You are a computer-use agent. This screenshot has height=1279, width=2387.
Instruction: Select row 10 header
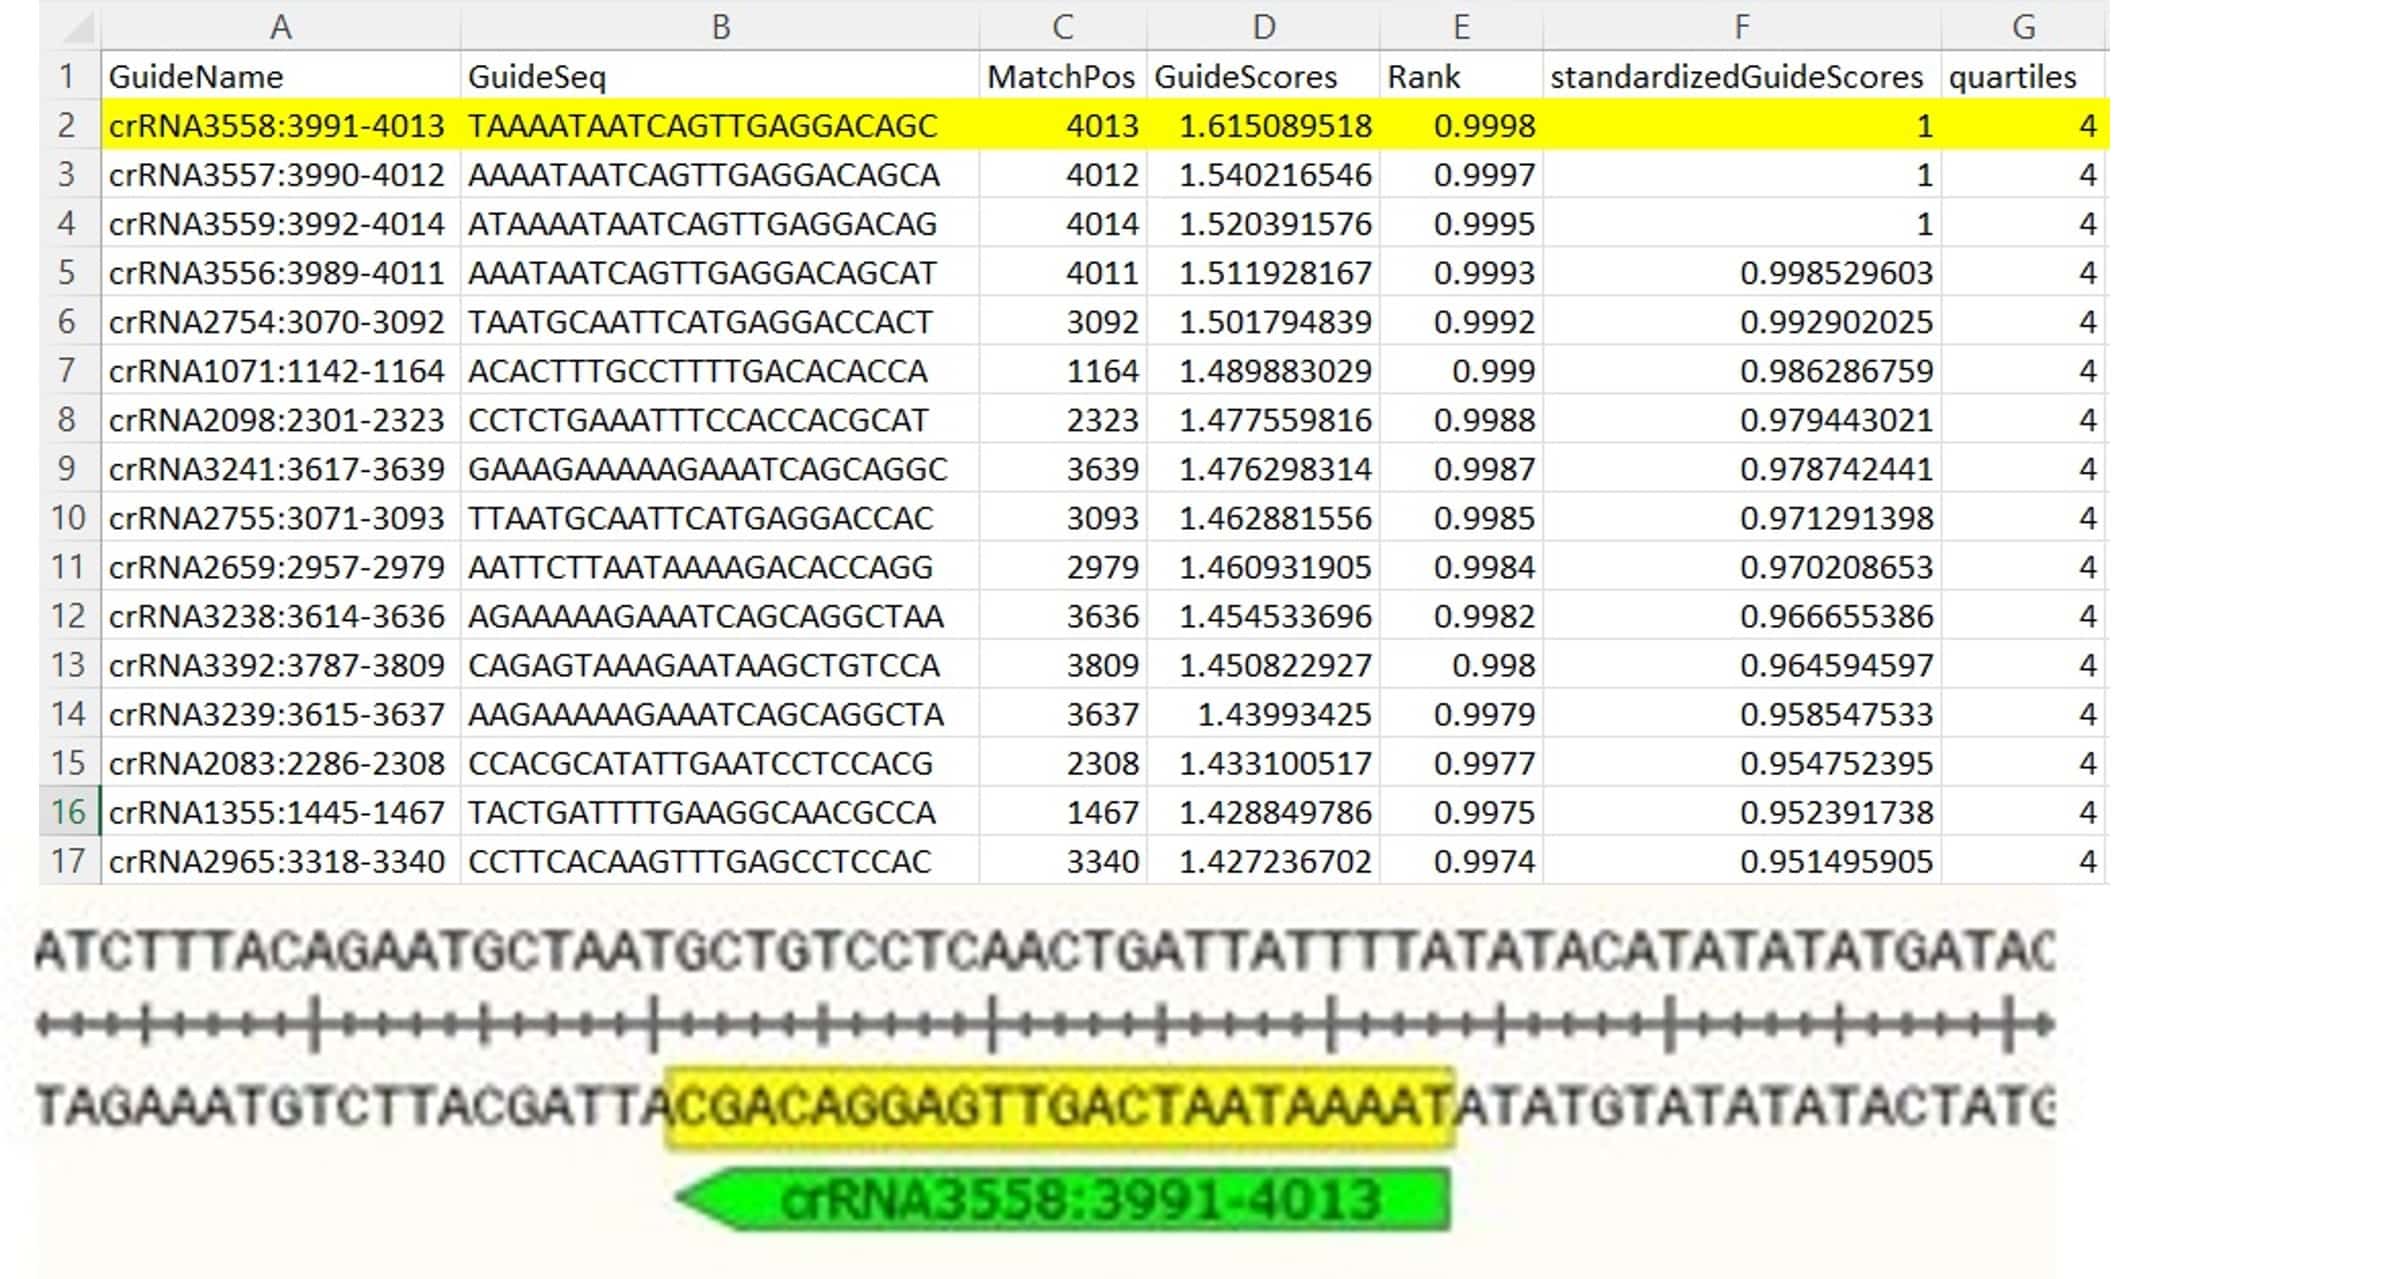(68, 517)
